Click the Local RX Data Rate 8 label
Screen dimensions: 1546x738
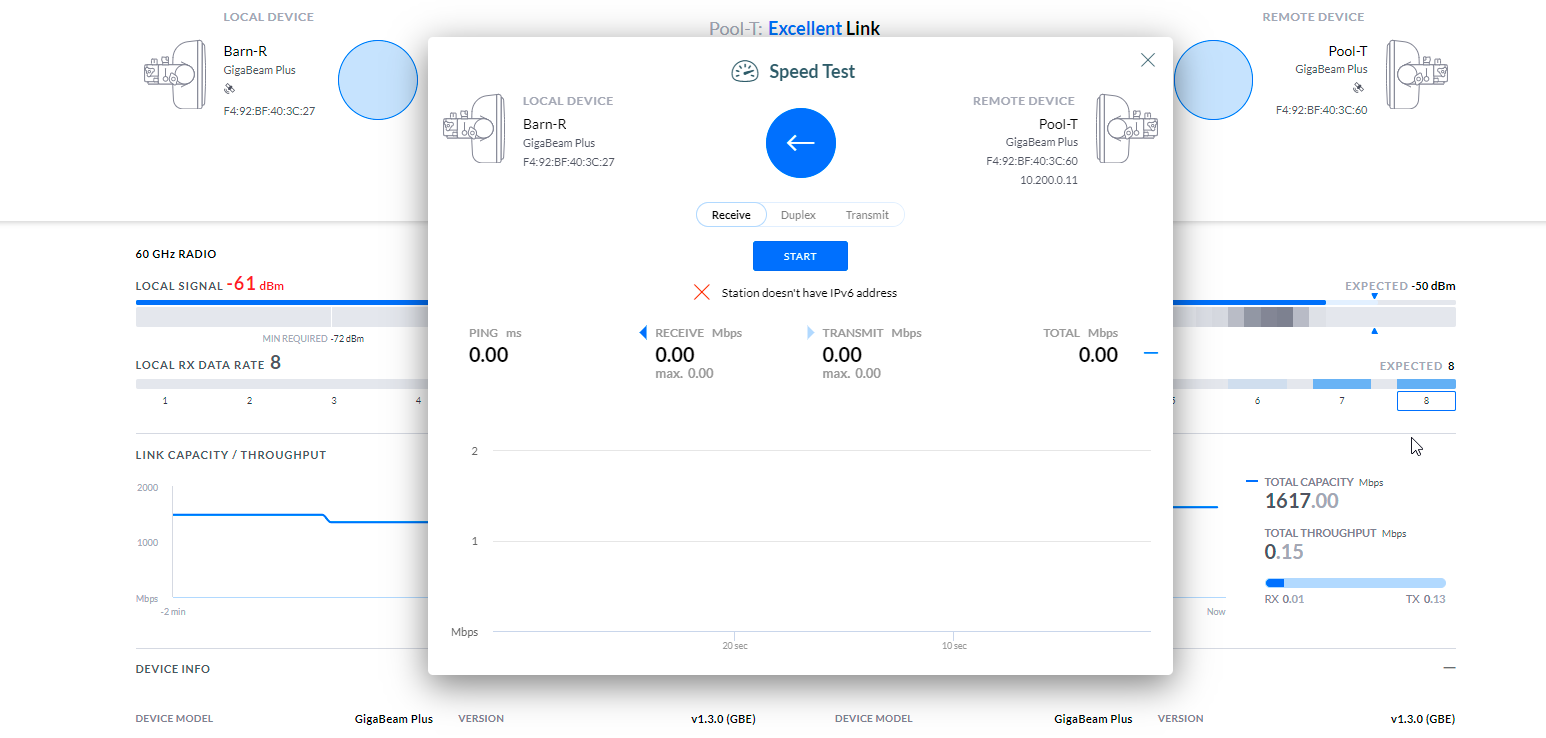[x=208, y=364]
